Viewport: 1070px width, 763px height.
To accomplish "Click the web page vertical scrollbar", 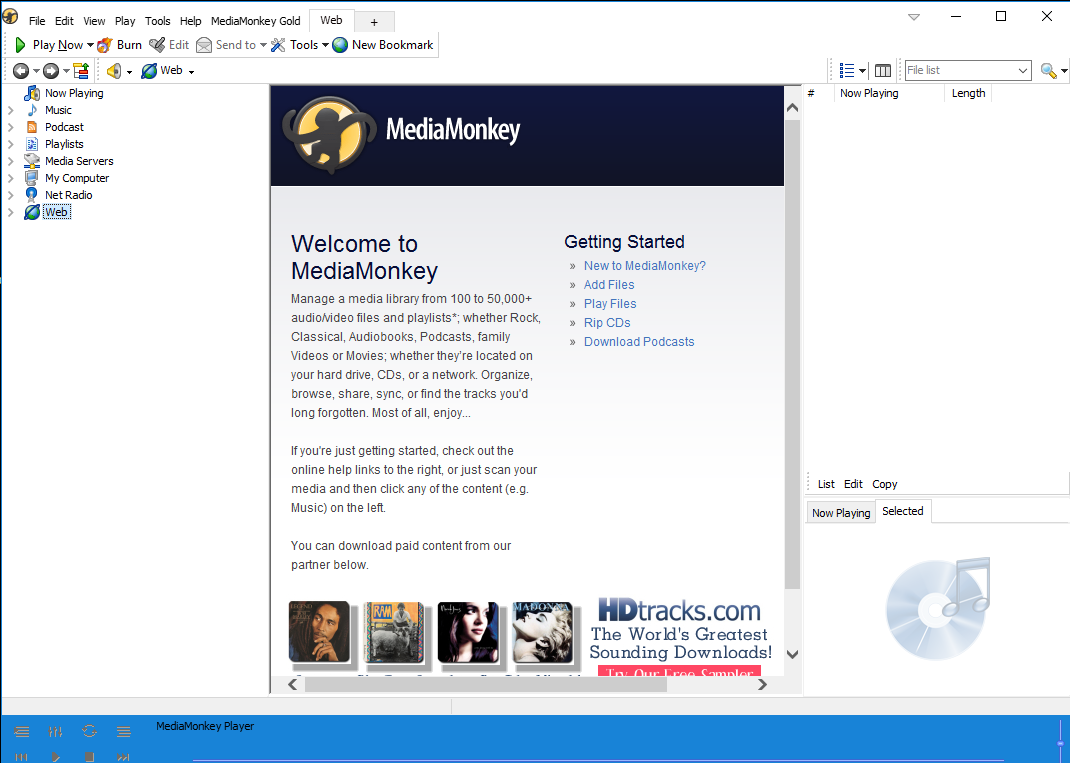I will pos(792,355).
